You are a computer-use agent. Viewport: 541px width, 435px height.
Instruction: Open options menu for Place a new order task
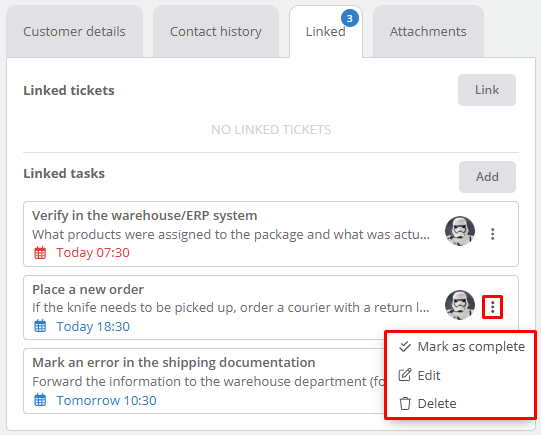493,307
